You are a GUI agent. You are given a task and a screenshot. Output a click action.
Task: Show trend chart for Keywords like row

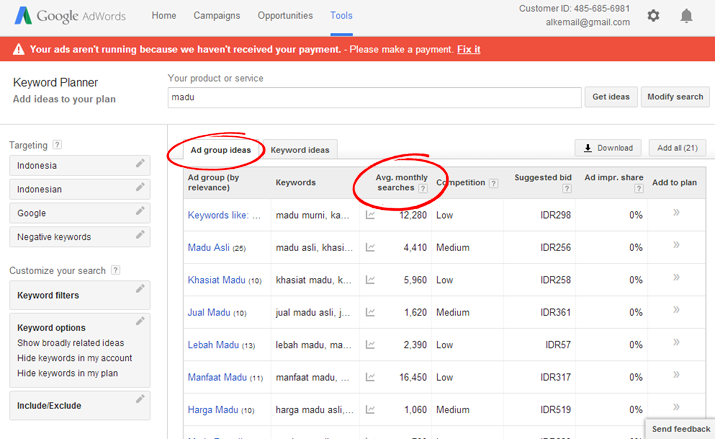point(370,215)
